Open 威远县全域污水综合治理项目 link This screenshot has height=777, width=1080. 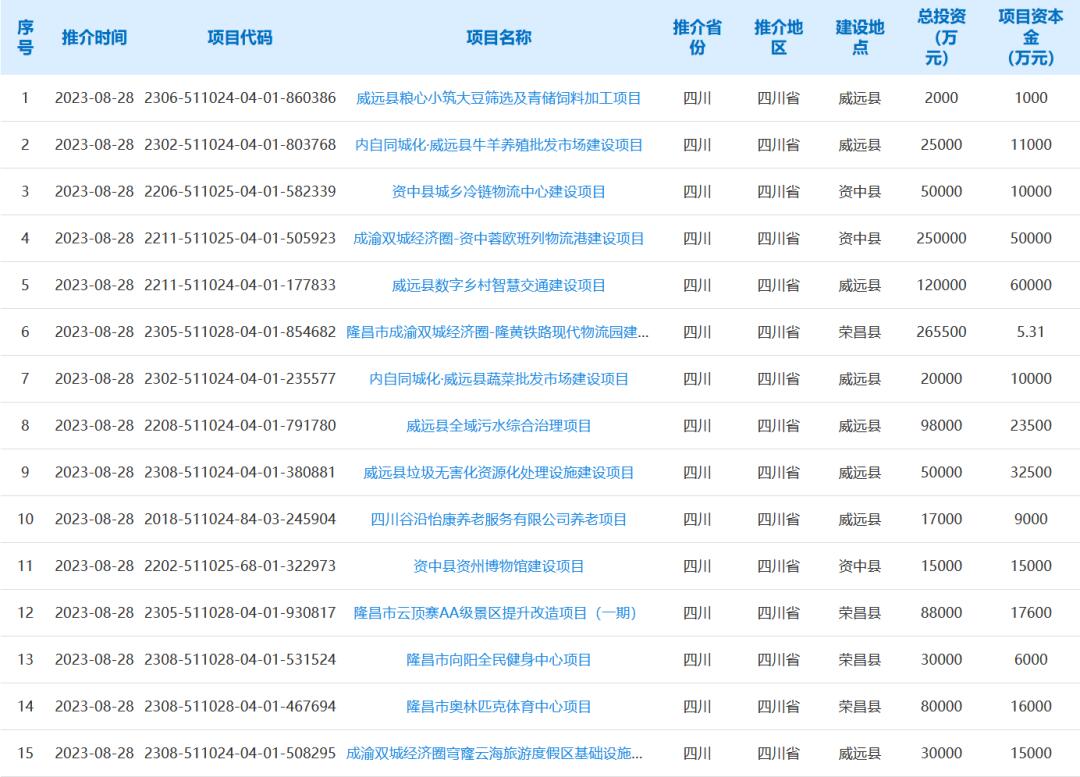pos(499,425)
